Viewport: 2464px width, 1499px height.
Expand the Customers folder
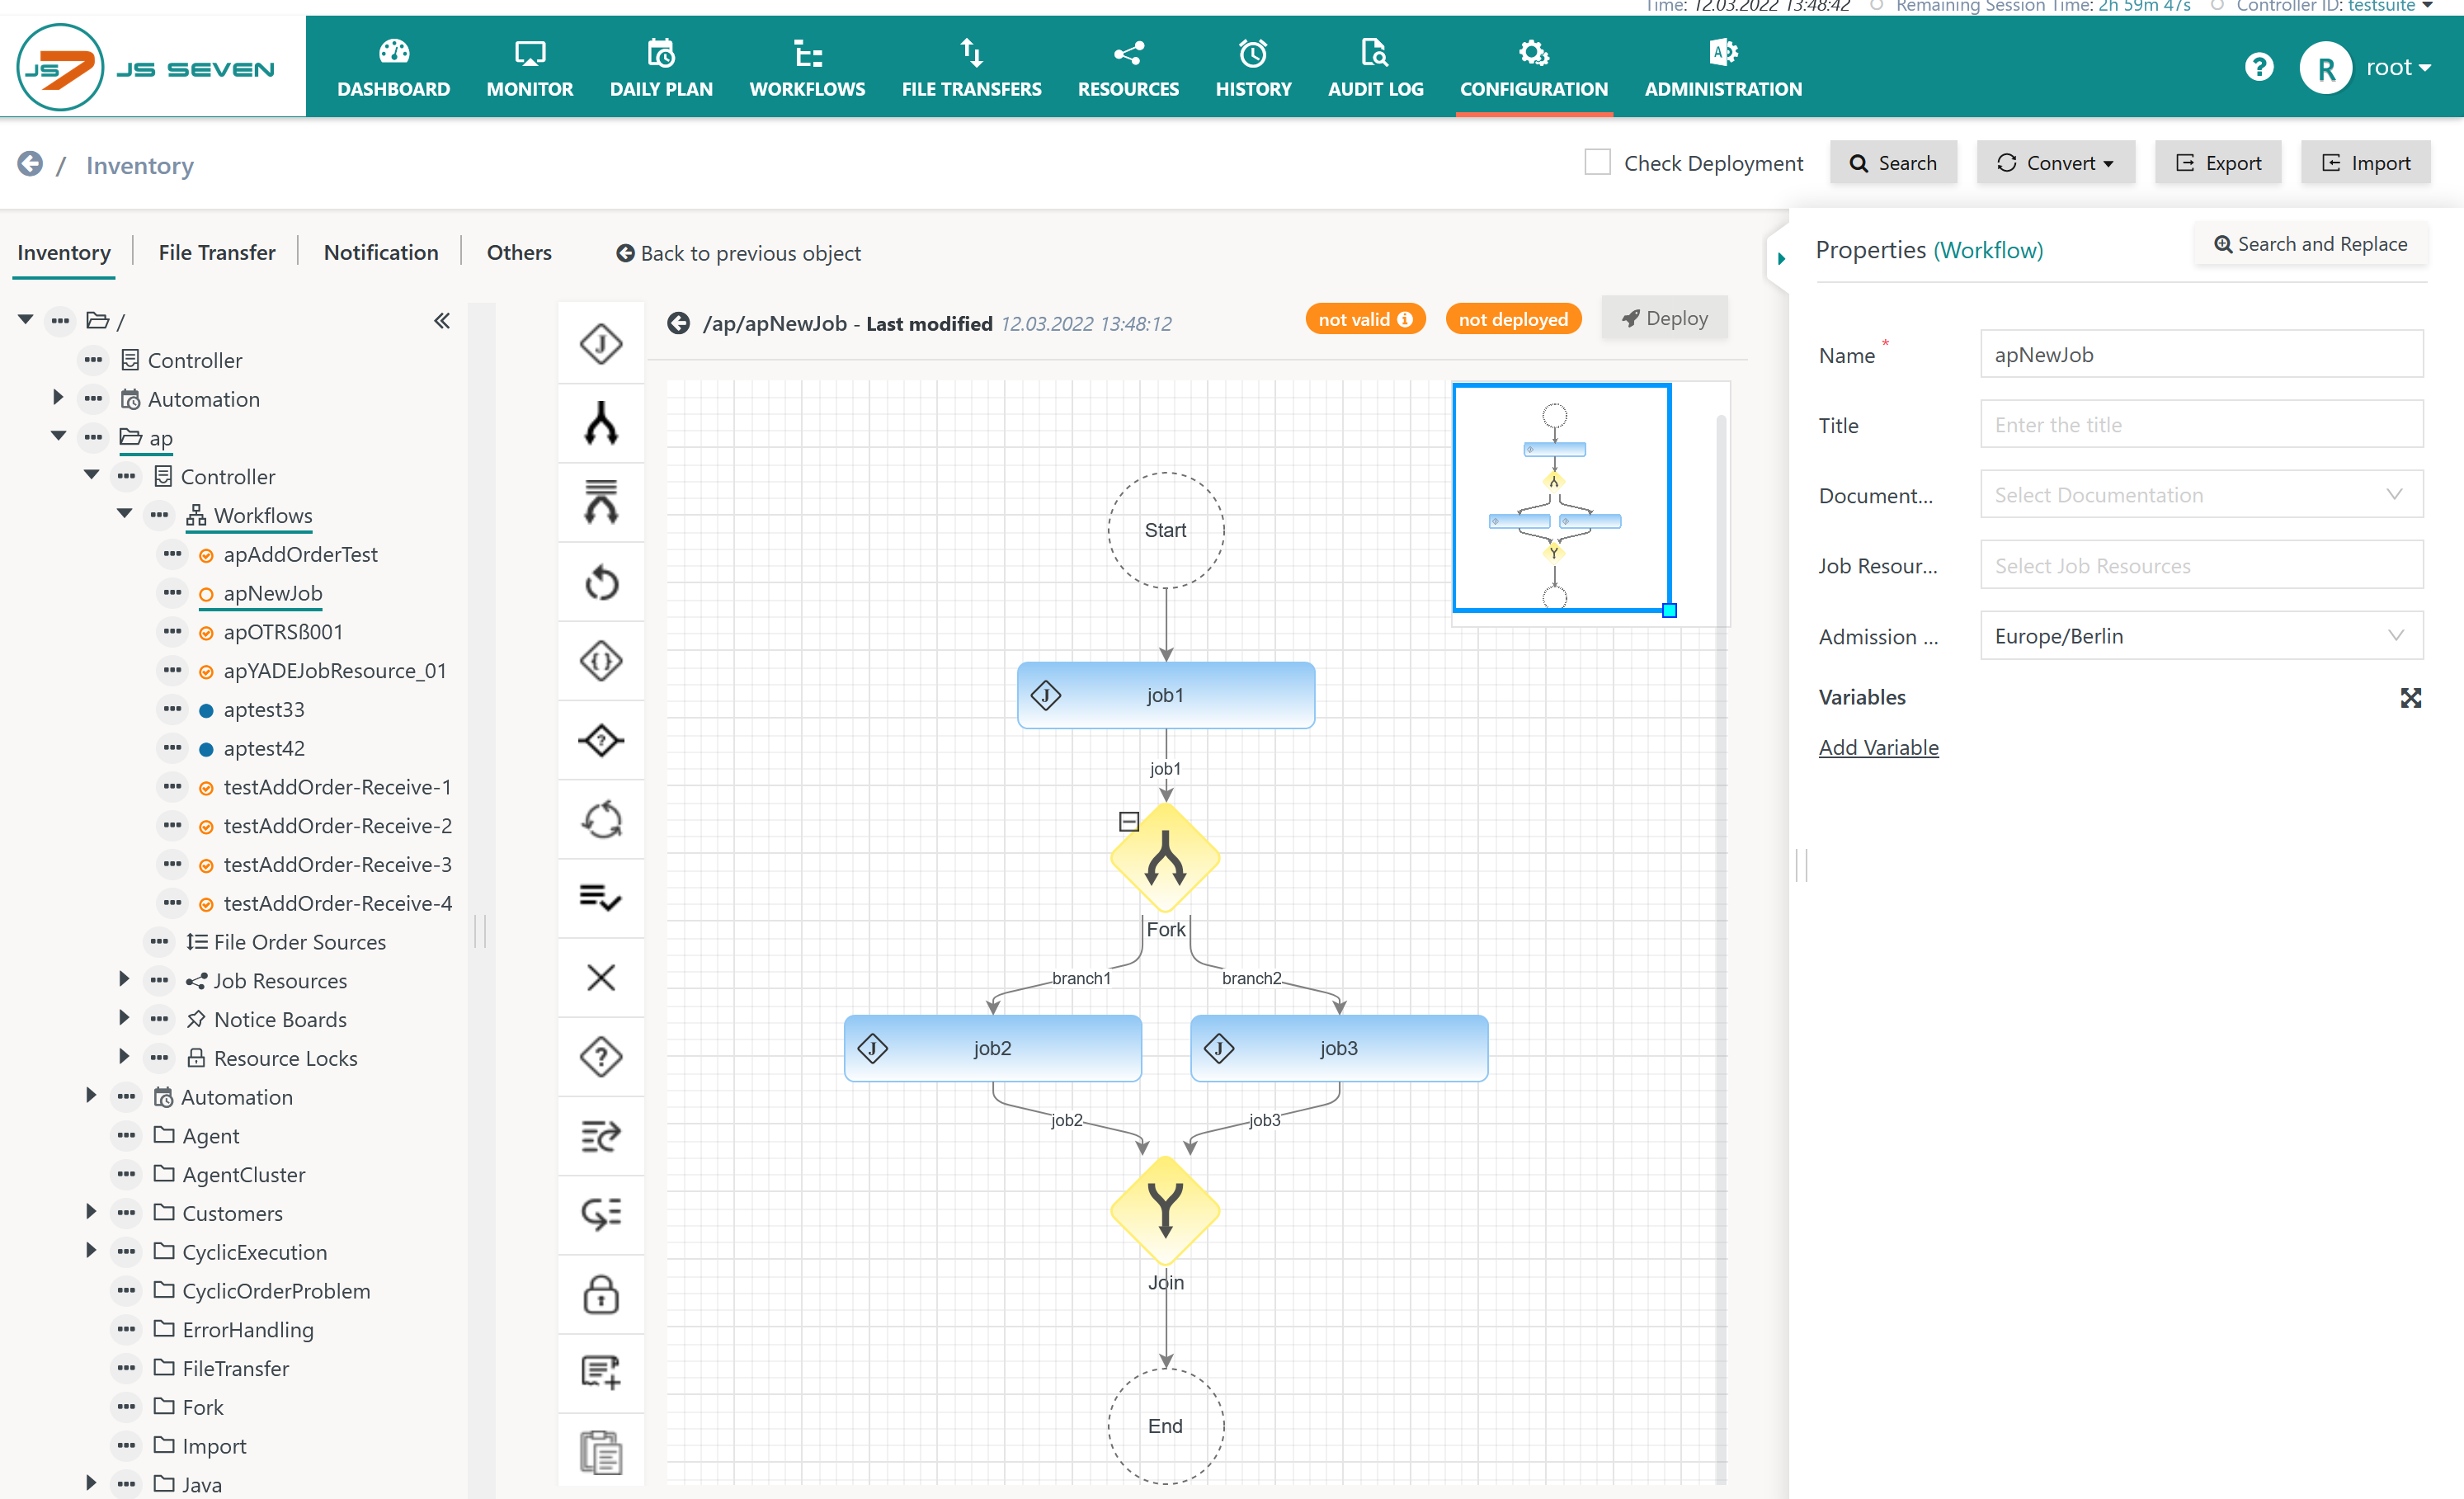pyautogui.click(x=91, y=1212)
